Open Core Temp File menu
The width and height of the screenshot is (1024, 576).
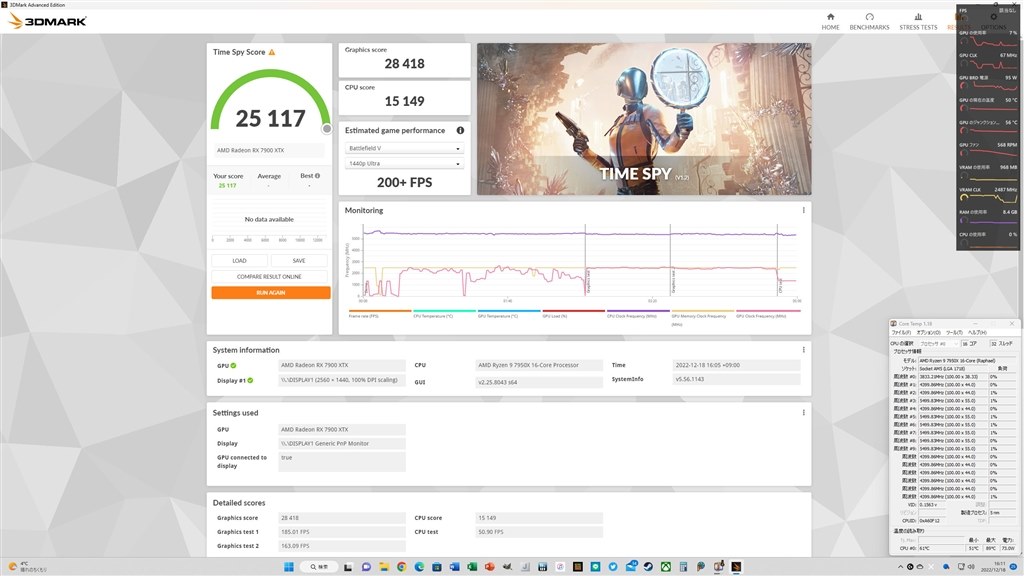click(901, 332)
